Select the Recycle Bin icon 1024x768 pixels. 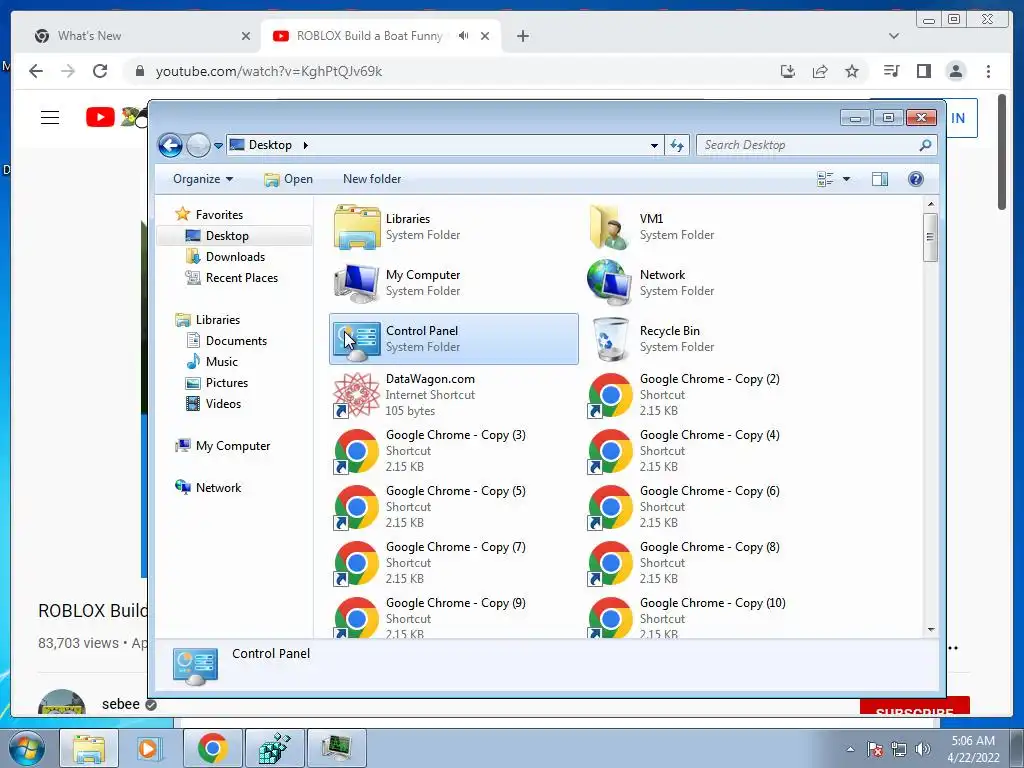610,339
